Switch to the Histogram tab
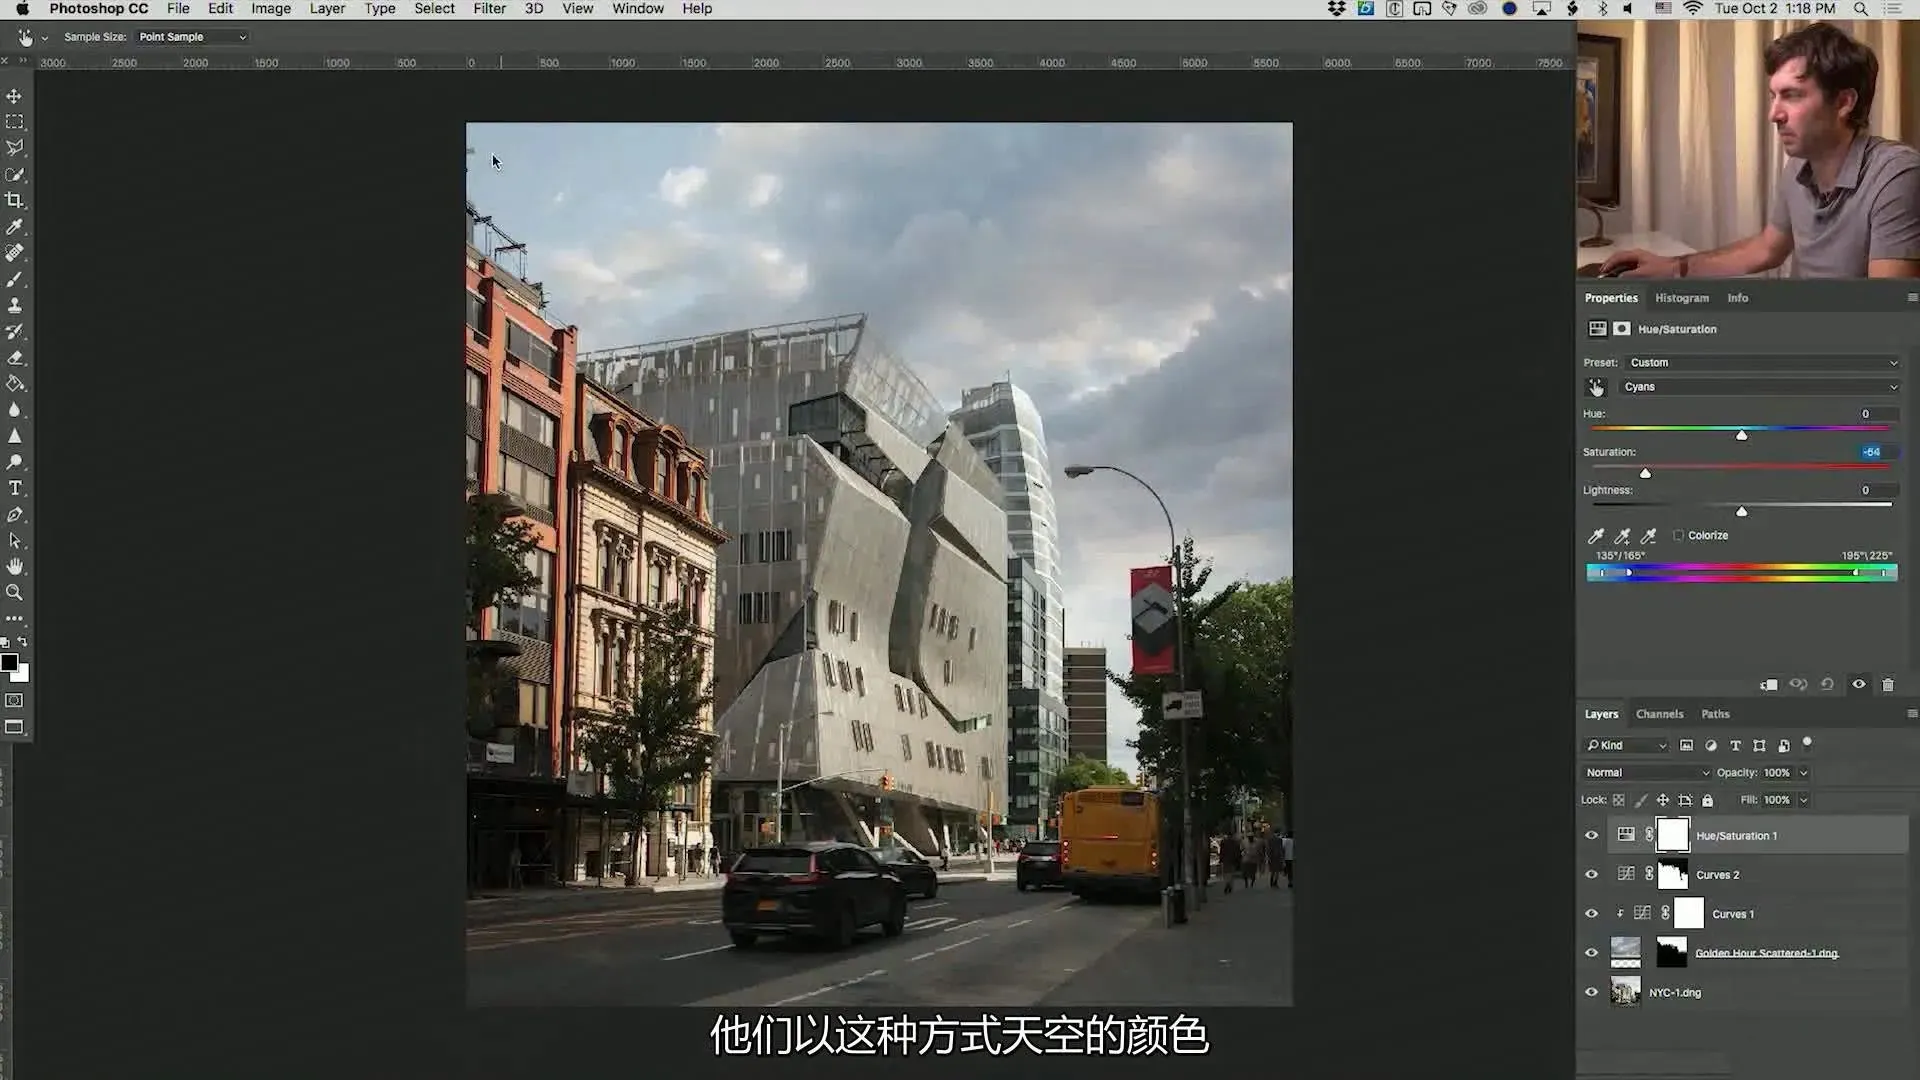The image size is (1920, 1080). 1681,298
